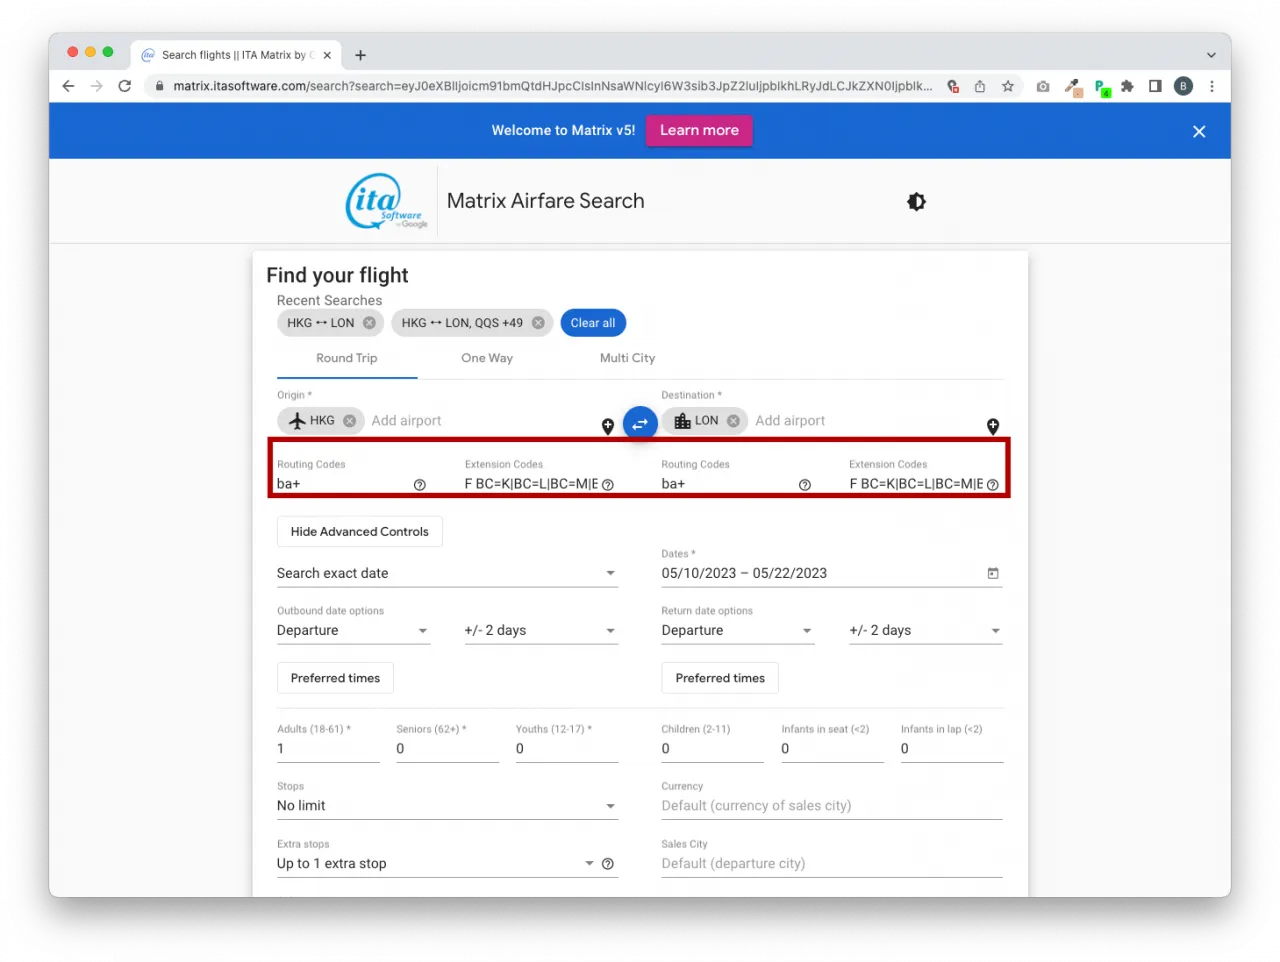Click the browser back arrow
The height and width of the screenshot is (962, 1280).
pyautogui.click(x=68, y=86)
